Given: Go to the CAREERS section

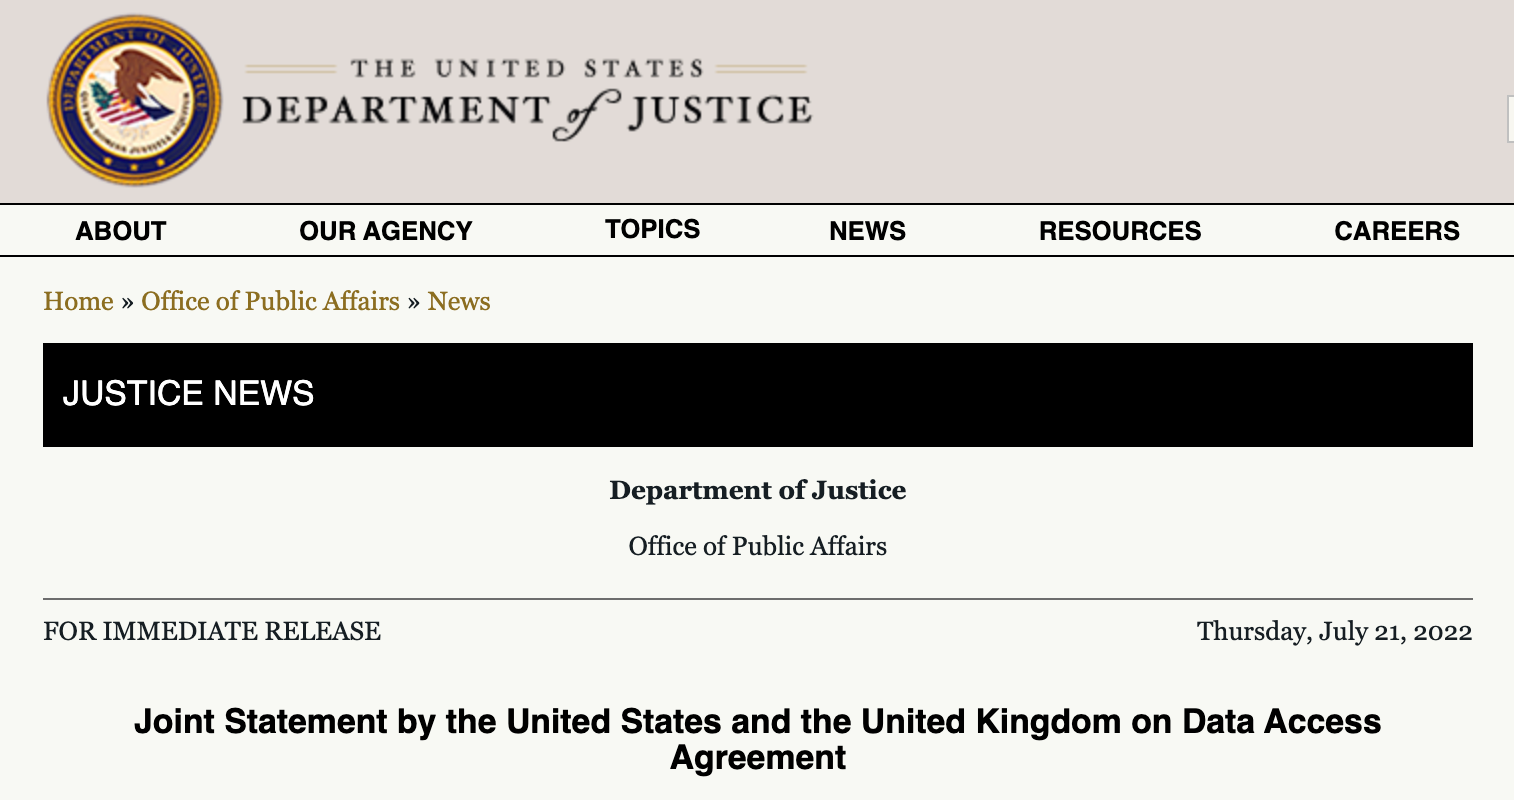Looking at the screenshot, I should click(x=1397, y=231).
